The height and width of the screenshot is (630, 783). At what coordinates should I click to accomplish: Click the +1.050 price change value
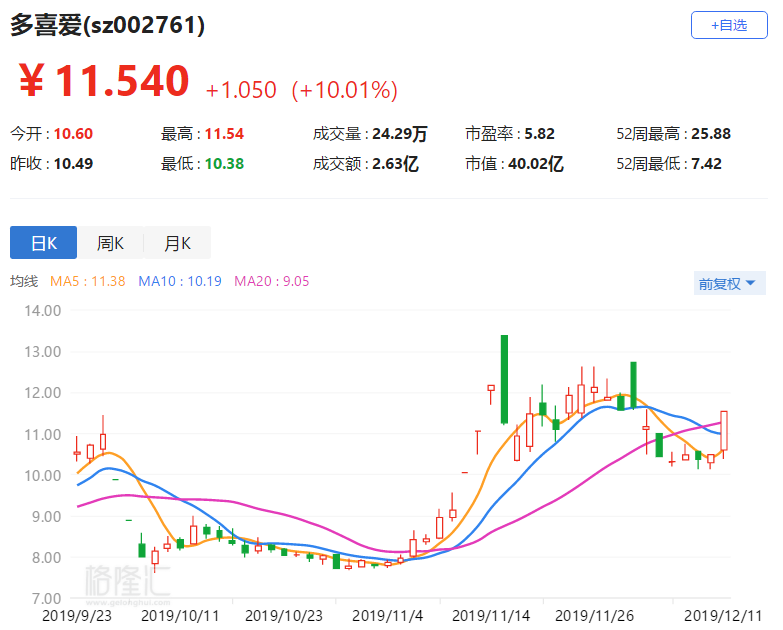pyautogui.click(x=241, y=90)
